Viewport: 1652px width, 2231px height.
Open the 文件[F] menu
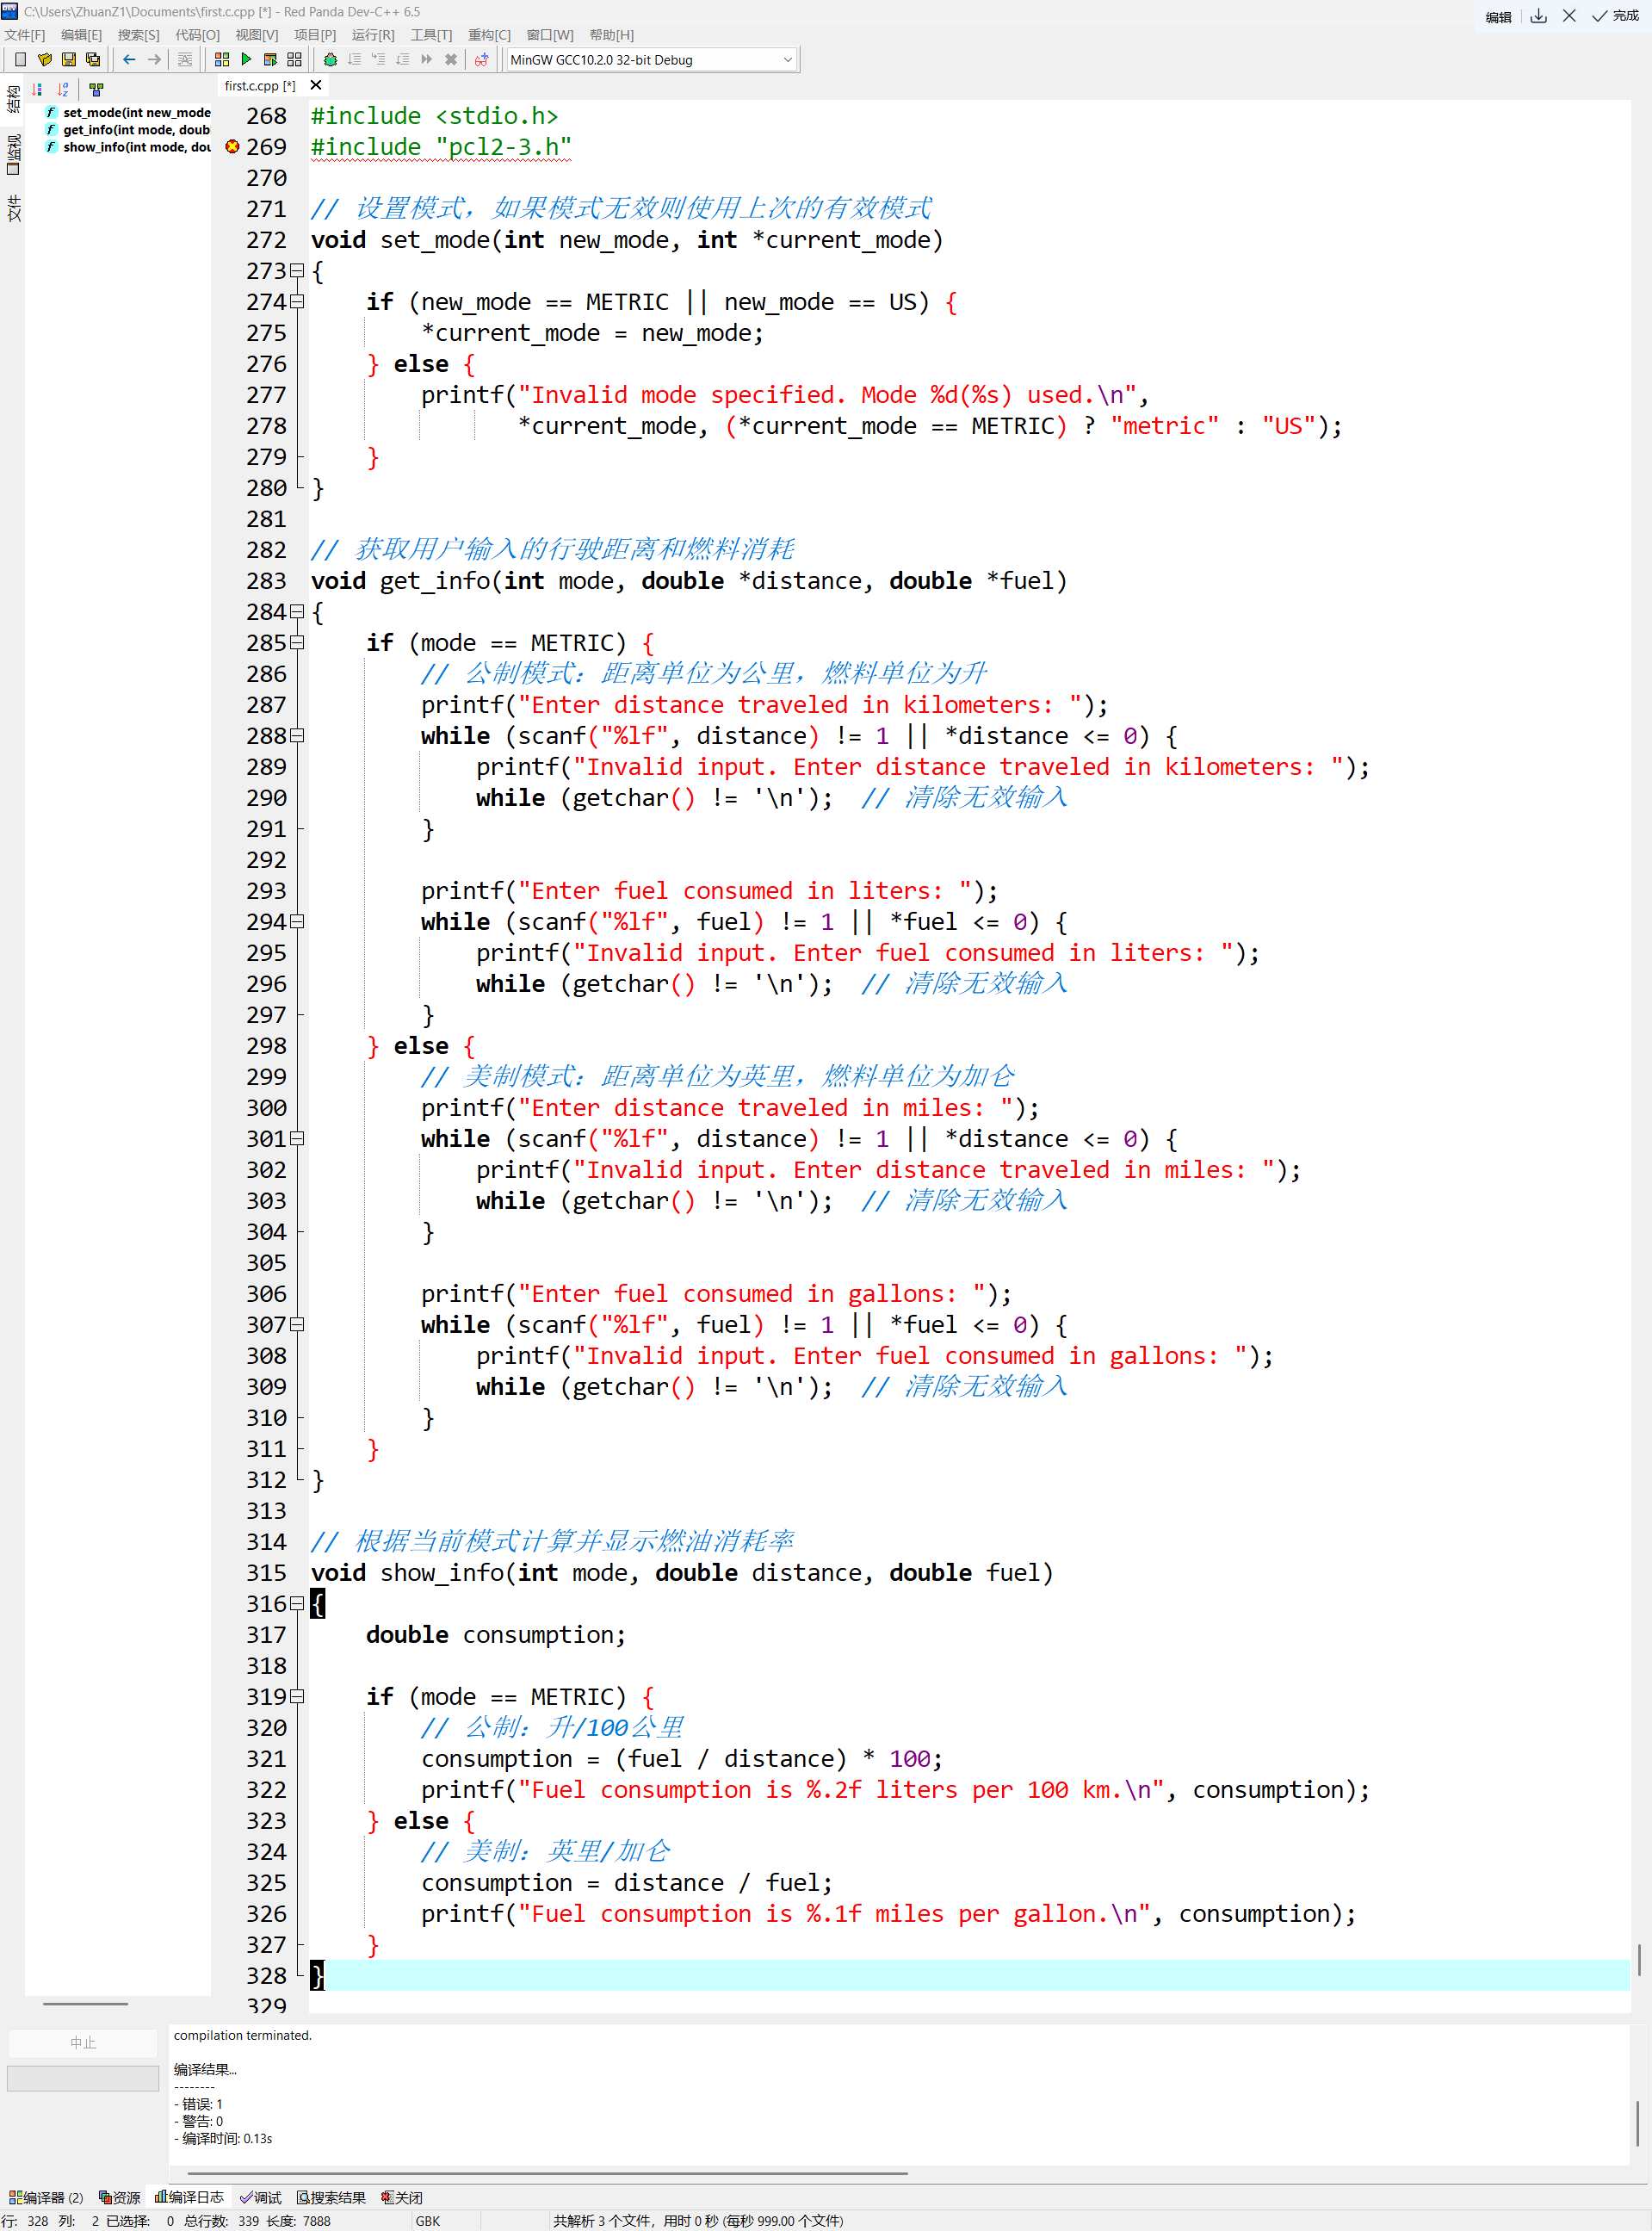tap(25, 35)
